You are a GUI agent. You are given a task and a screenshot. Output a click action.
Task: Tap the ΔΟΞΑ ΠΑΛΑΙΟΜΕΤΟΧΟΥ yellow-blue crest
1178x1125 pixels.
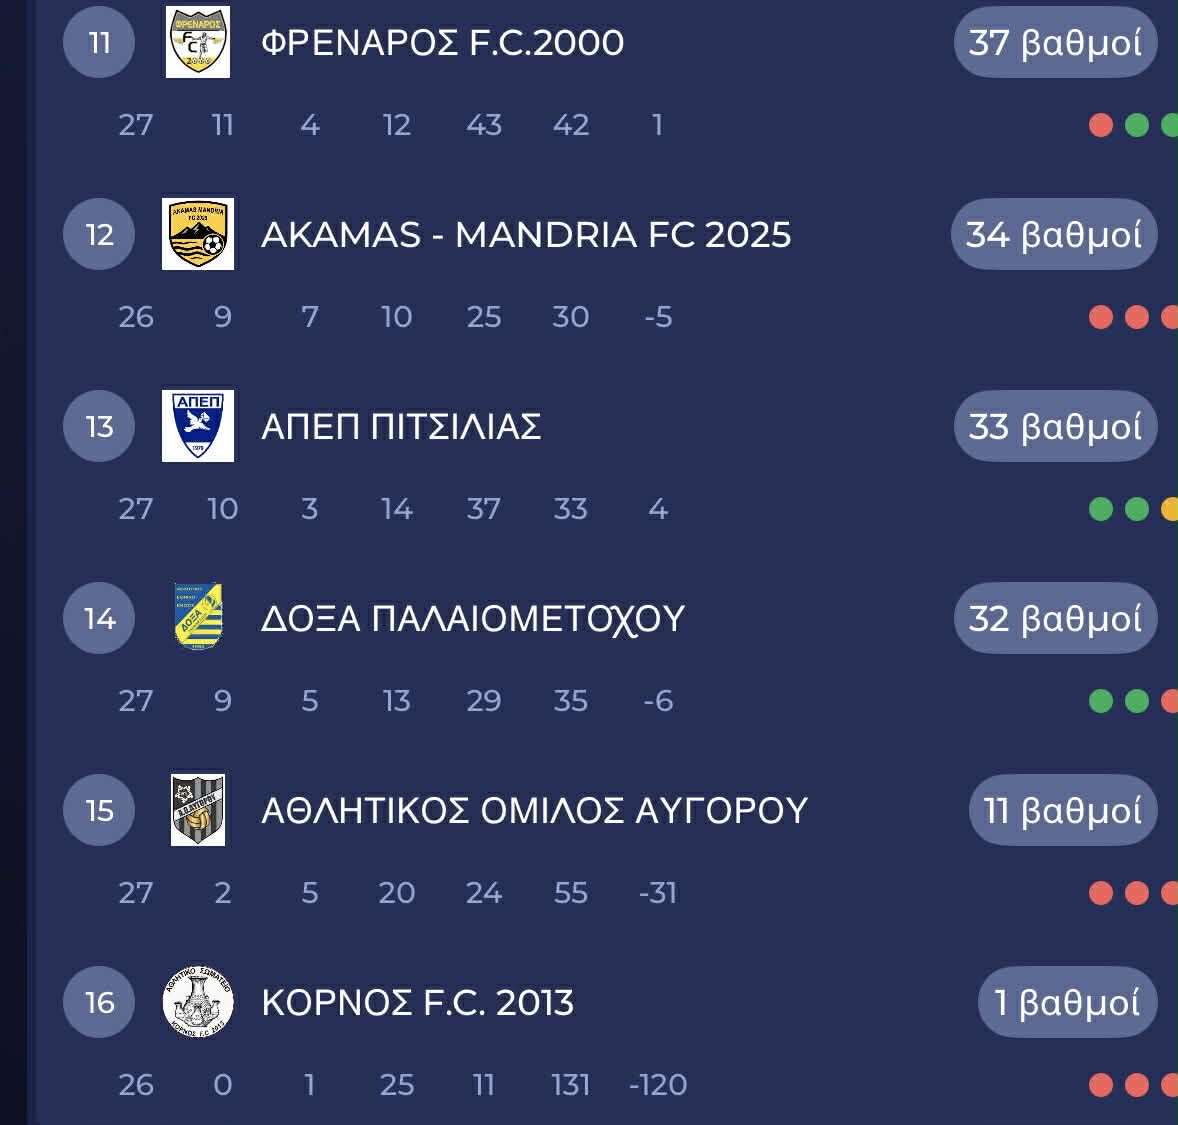pos(198,617)
